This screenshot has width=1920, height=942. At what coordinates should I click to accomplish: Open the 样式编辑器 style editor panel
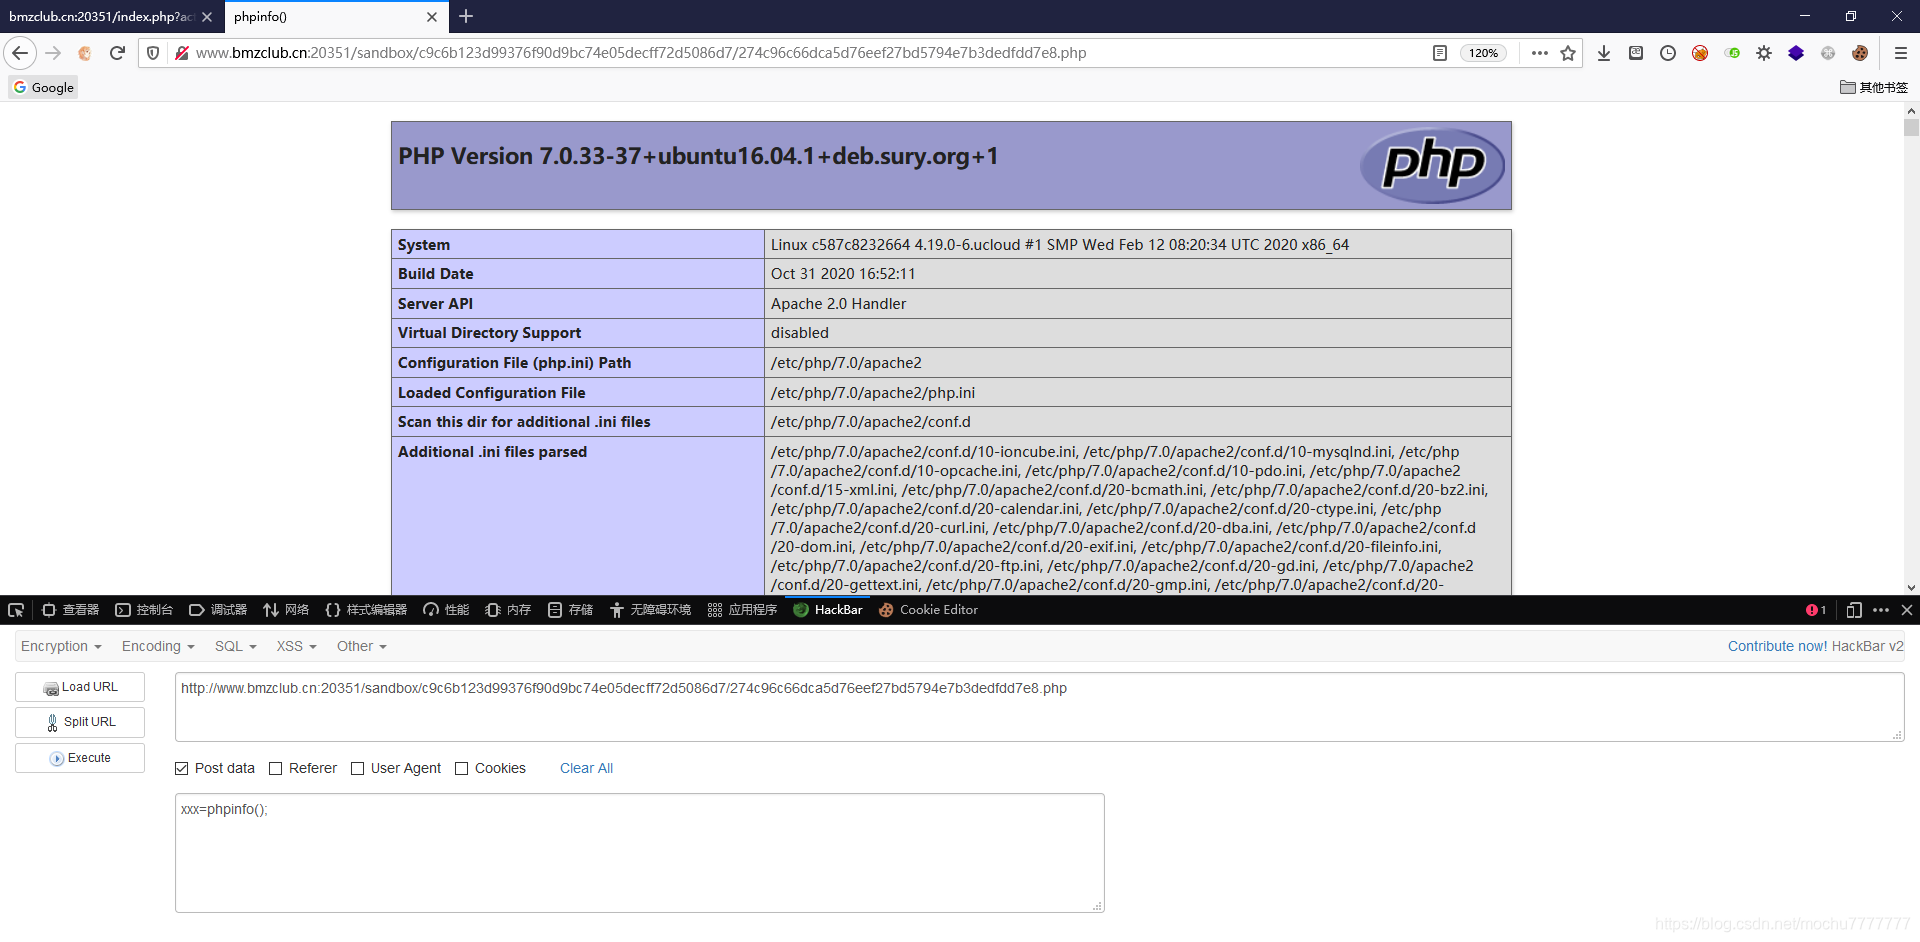pyautogui.click(x=366, y=610)
